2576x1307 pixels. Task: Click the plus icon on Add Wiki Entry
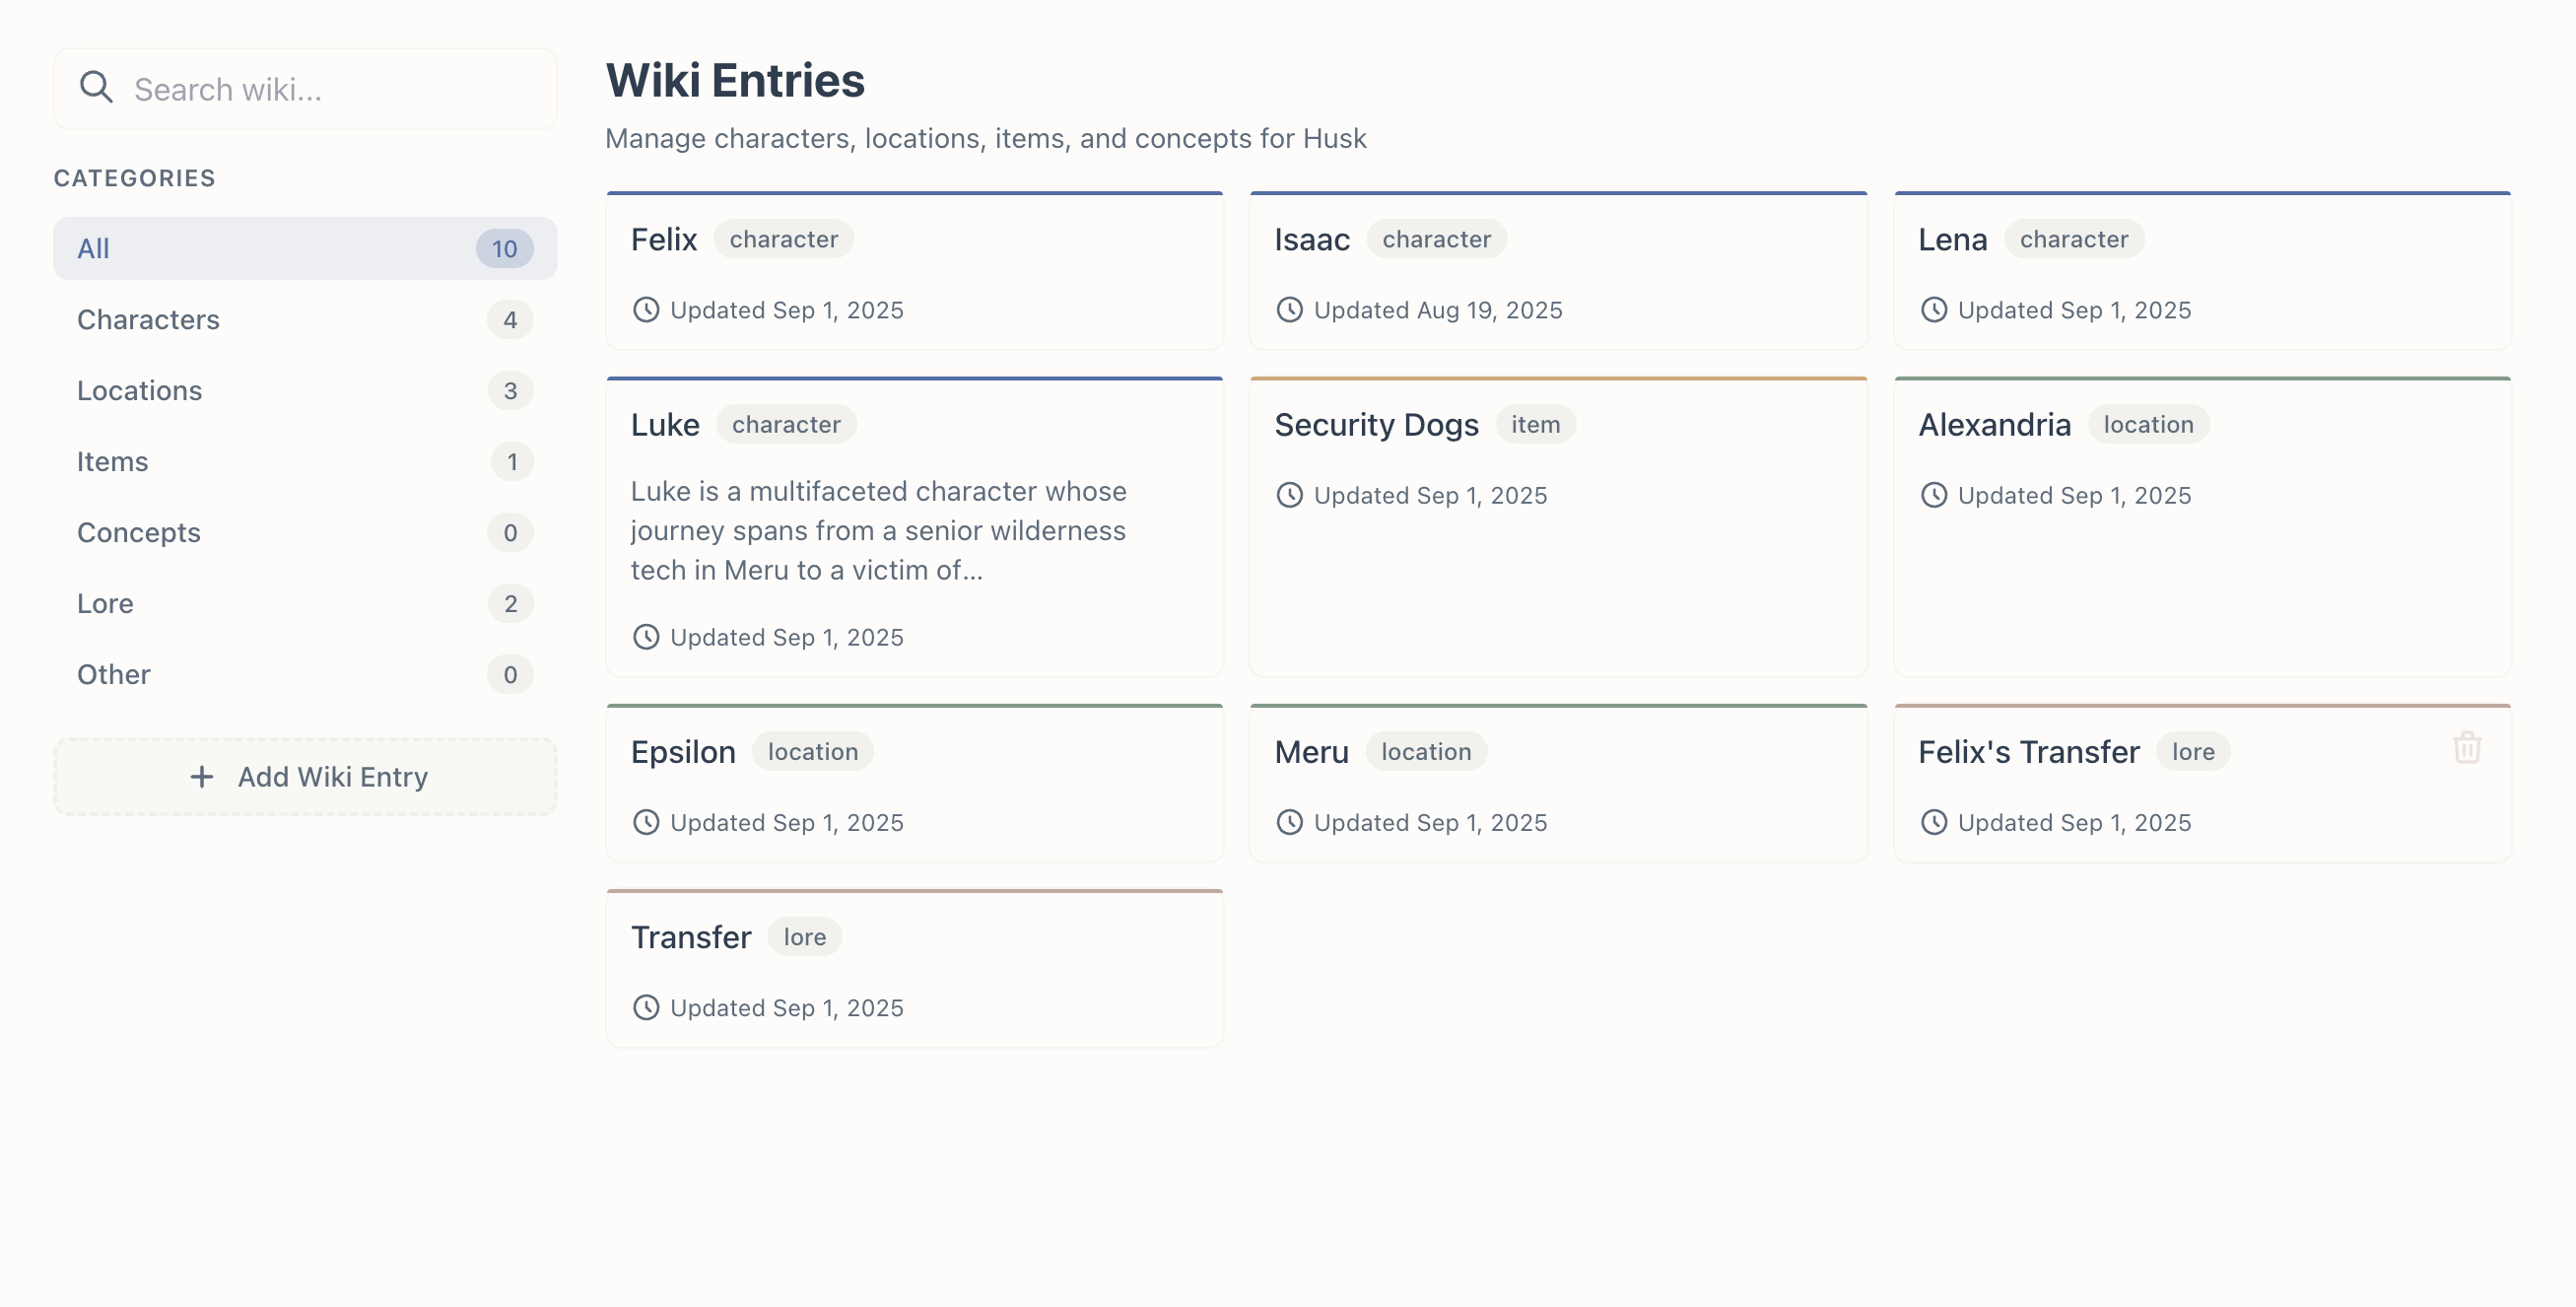(x=202, y=777)
